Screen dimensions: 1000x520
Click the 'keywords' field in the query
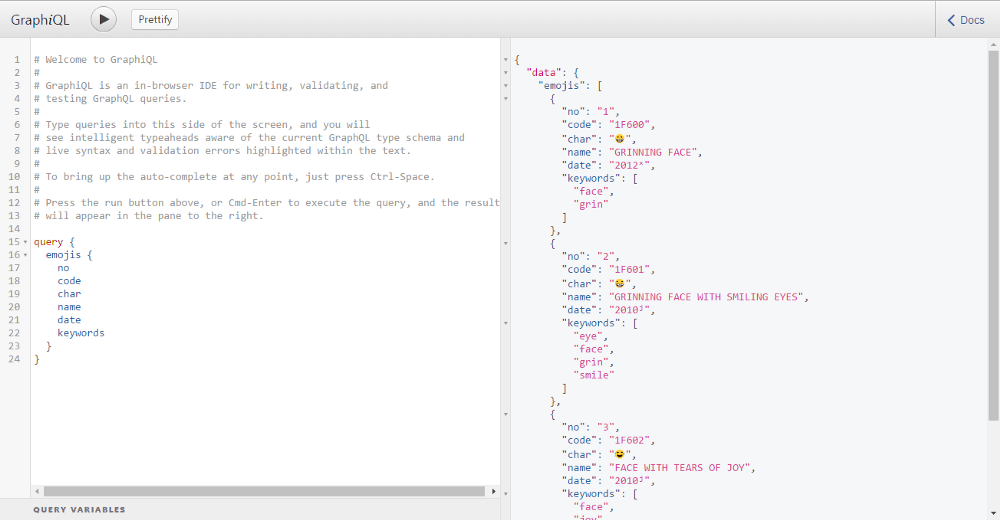click(x=81, y=333)
